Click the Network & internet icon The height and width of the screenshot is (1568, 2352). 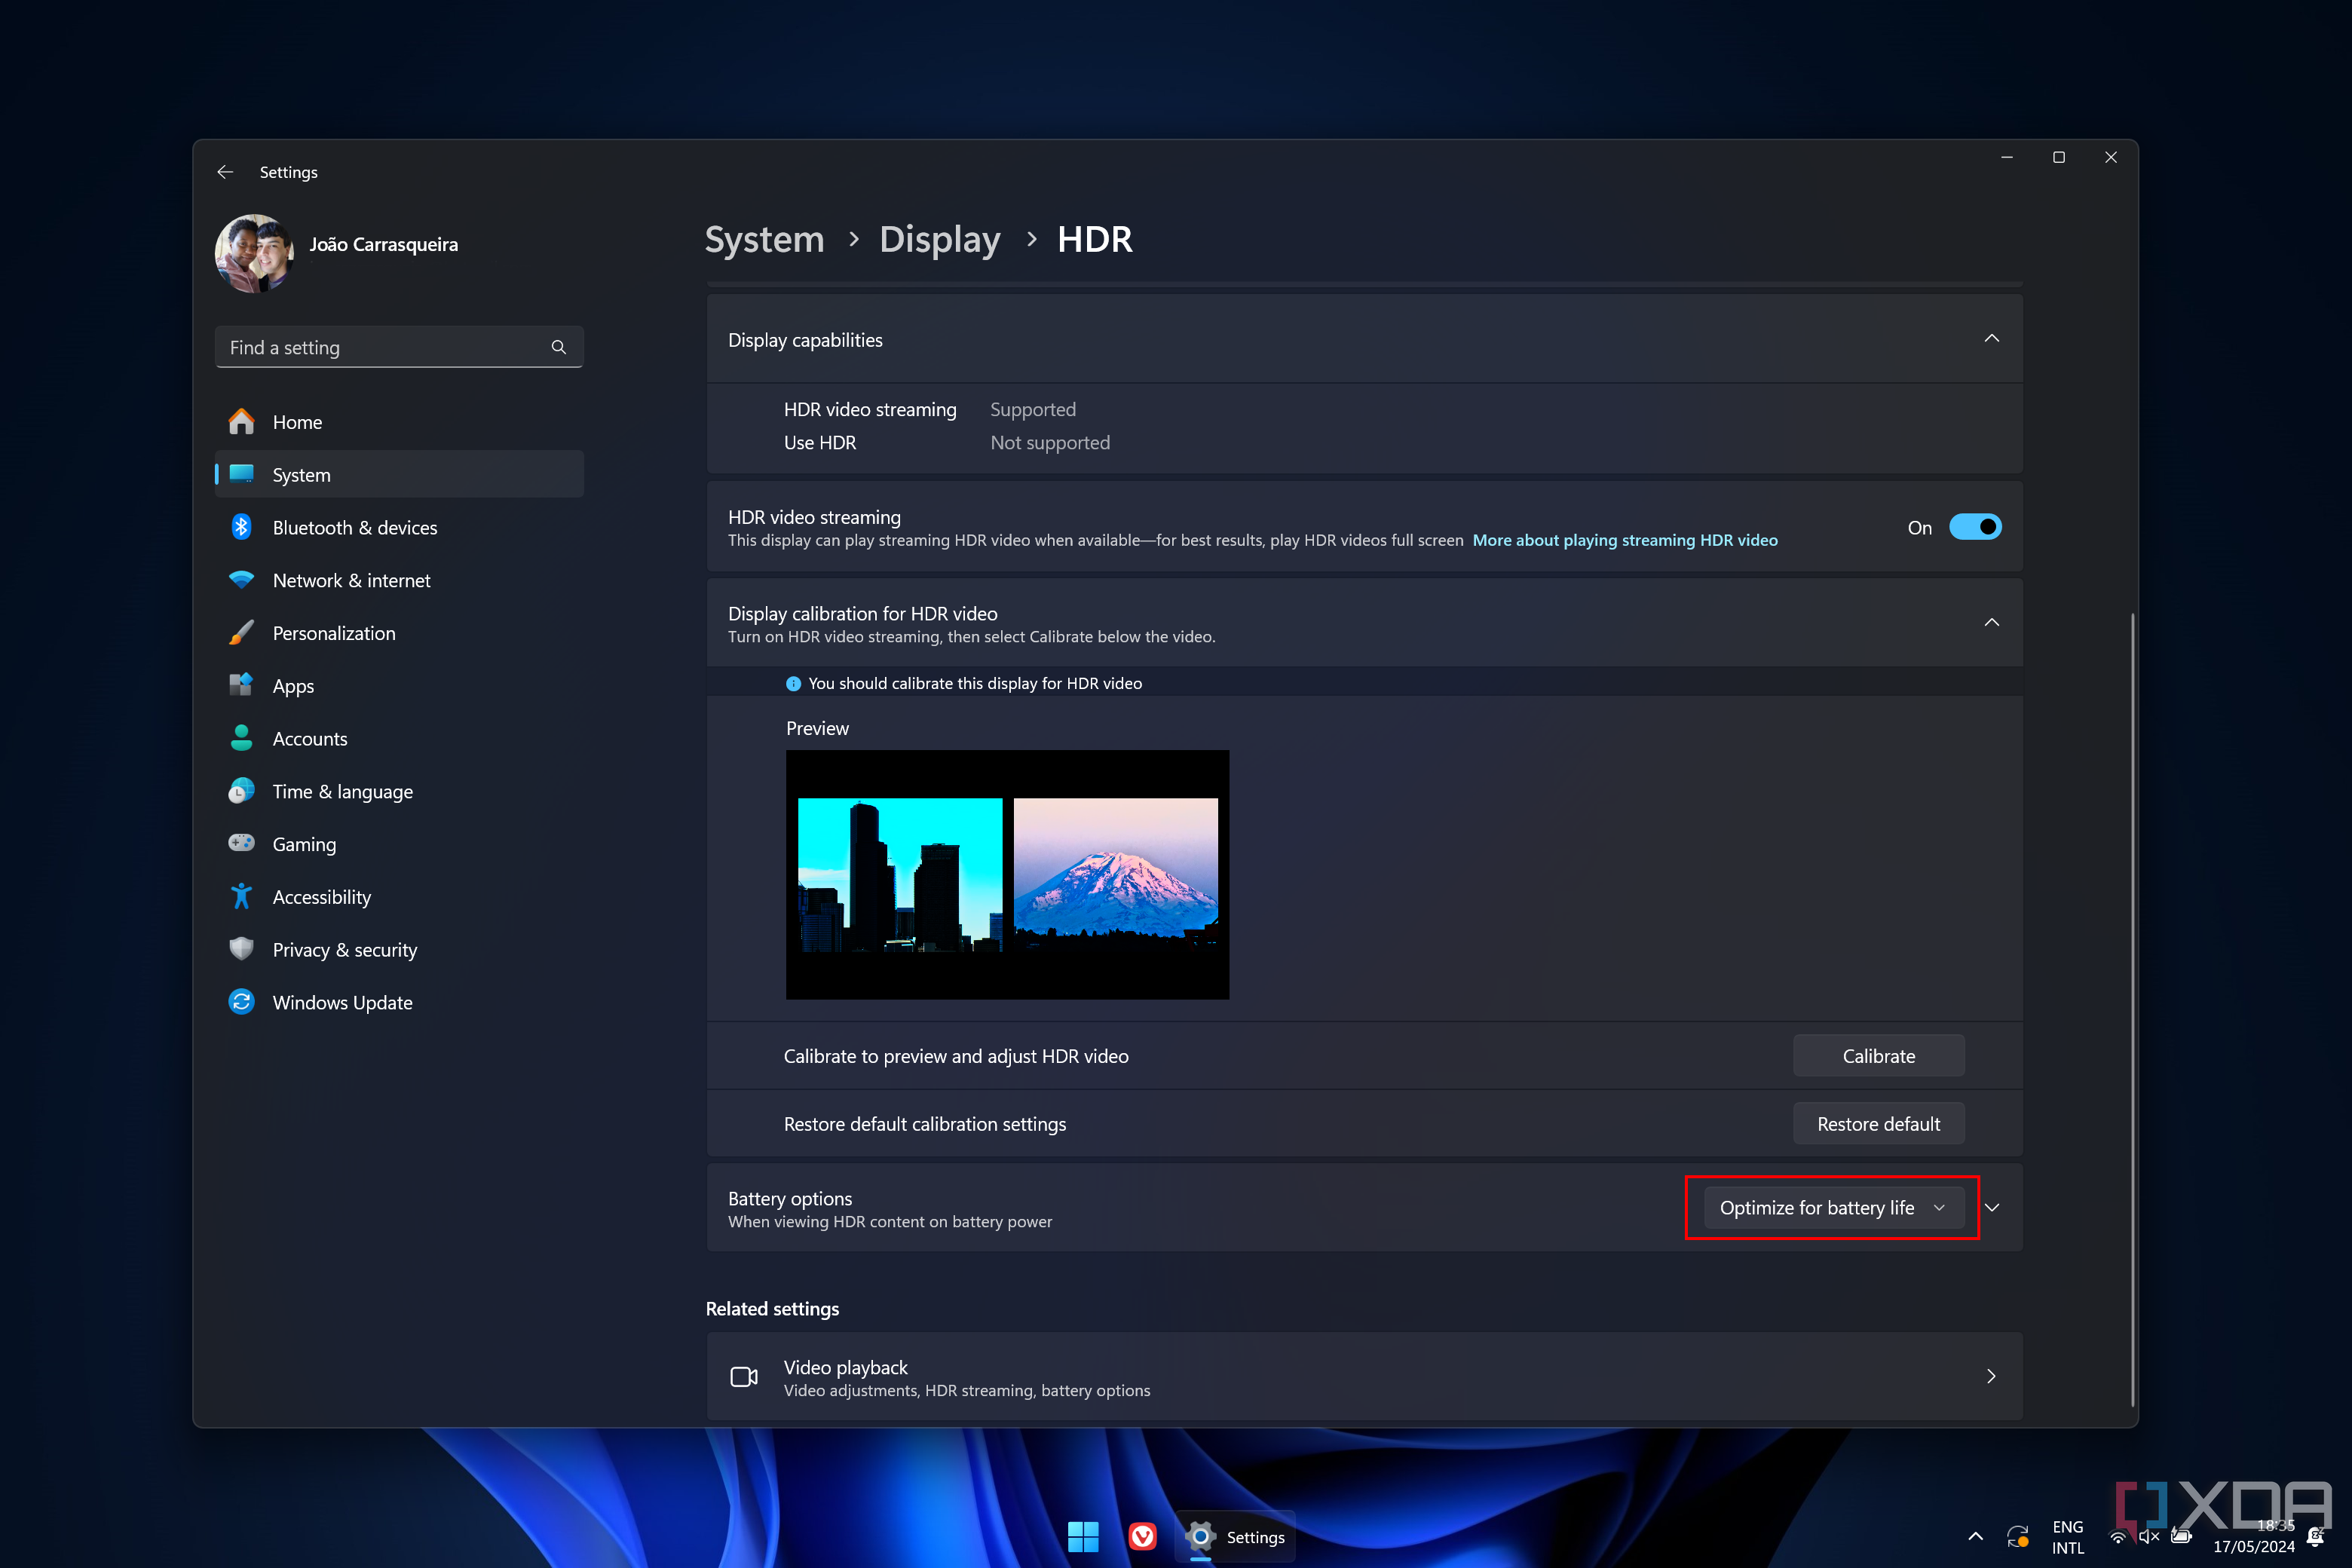(x=240, y=579)
